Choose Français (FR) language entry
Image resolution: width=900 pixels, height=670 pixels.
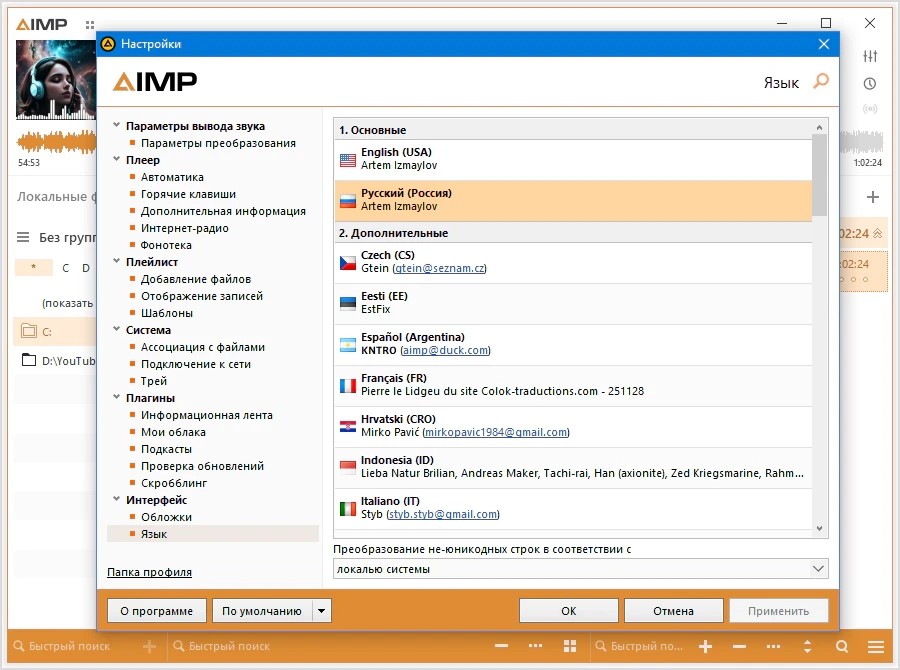pos(573,385)
